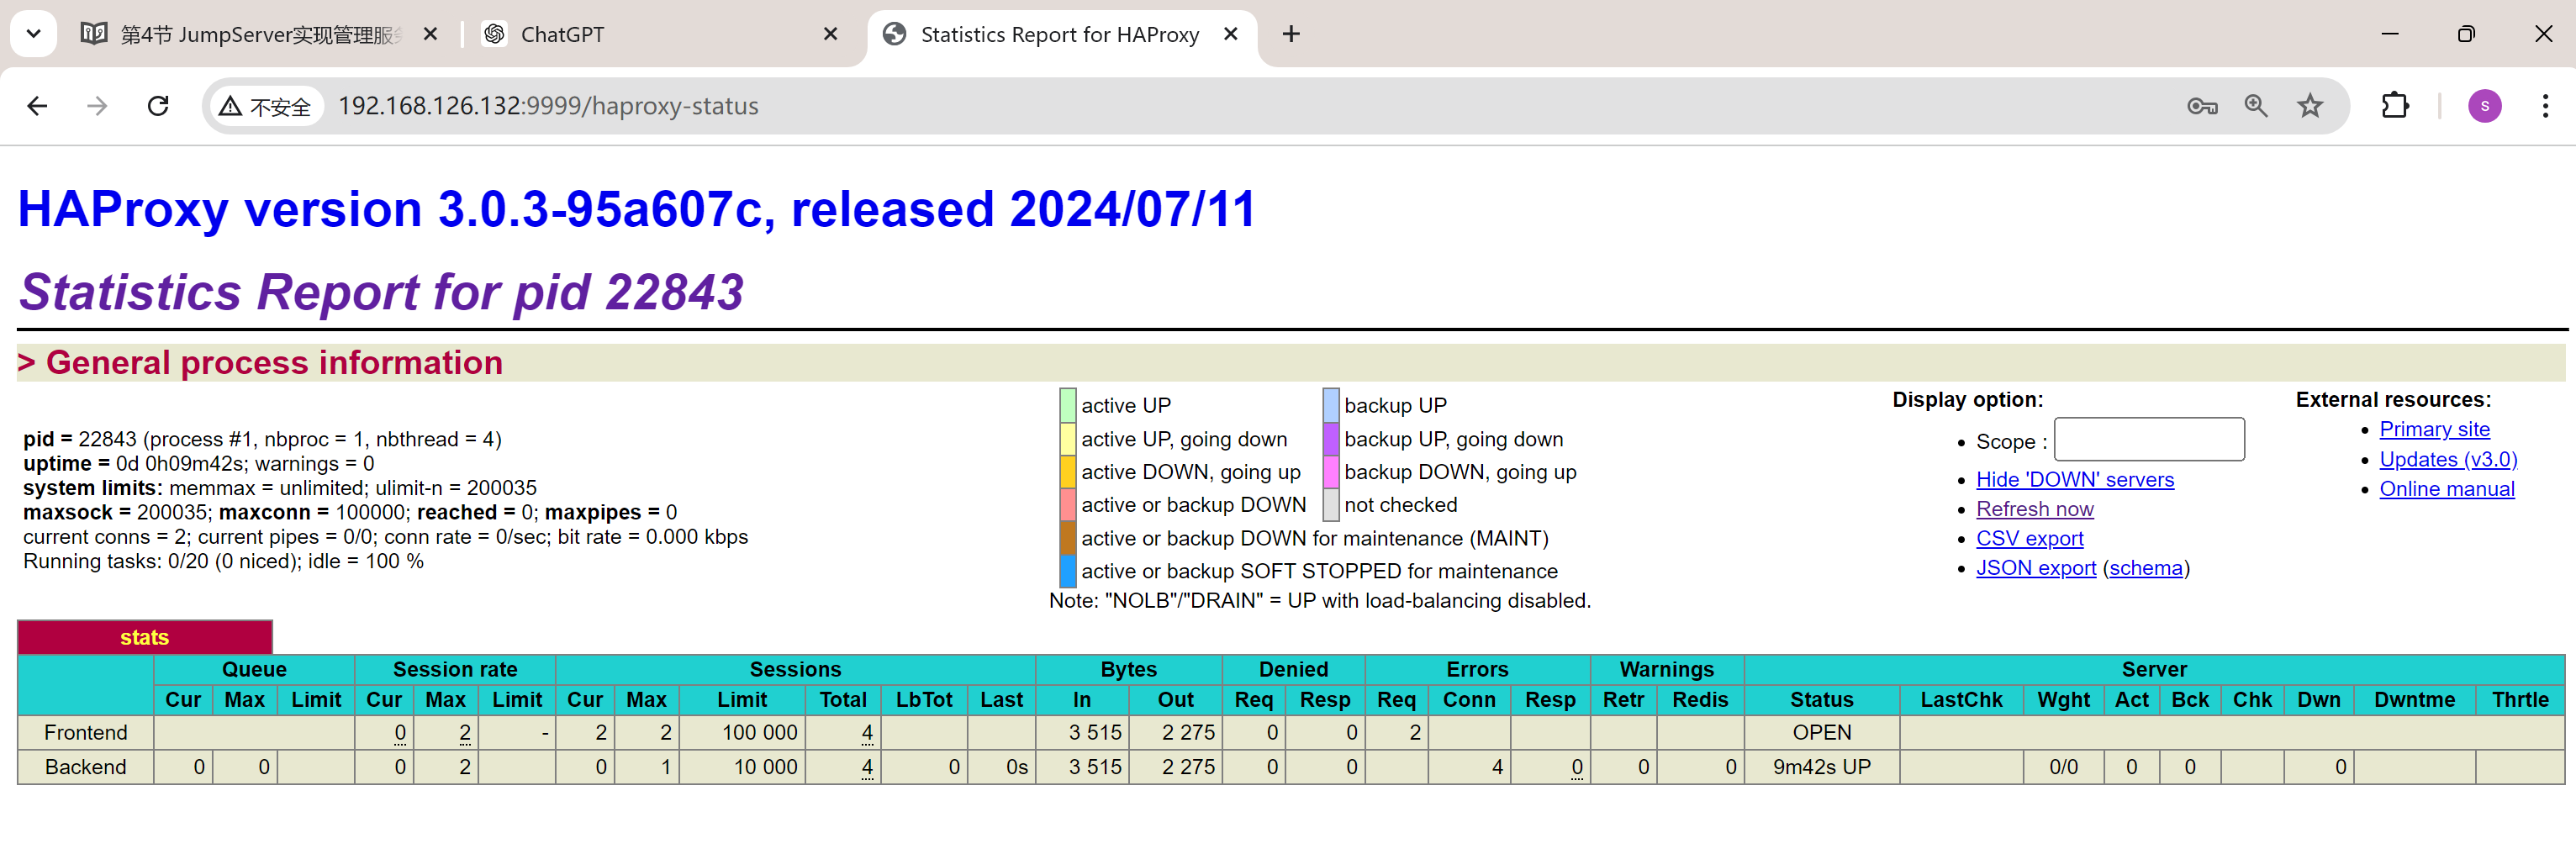Open the user profile avatar
2576x854 pixels.
click(2484, 106)
